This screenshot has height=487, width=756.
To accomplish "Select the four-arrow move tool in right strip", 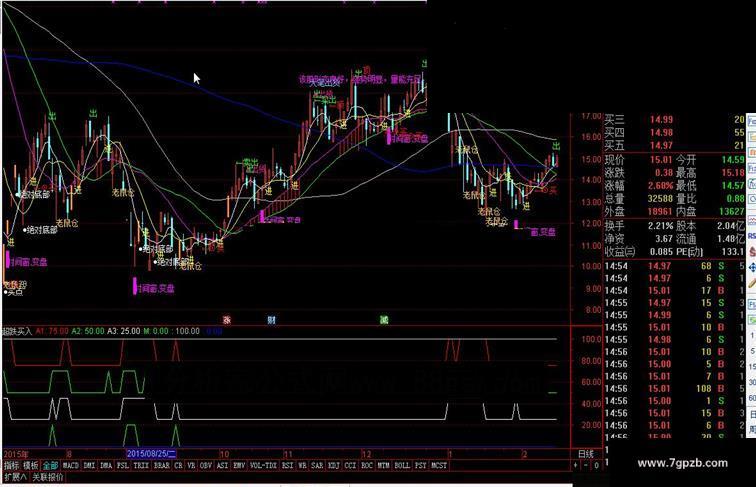I will pos(752,267).
